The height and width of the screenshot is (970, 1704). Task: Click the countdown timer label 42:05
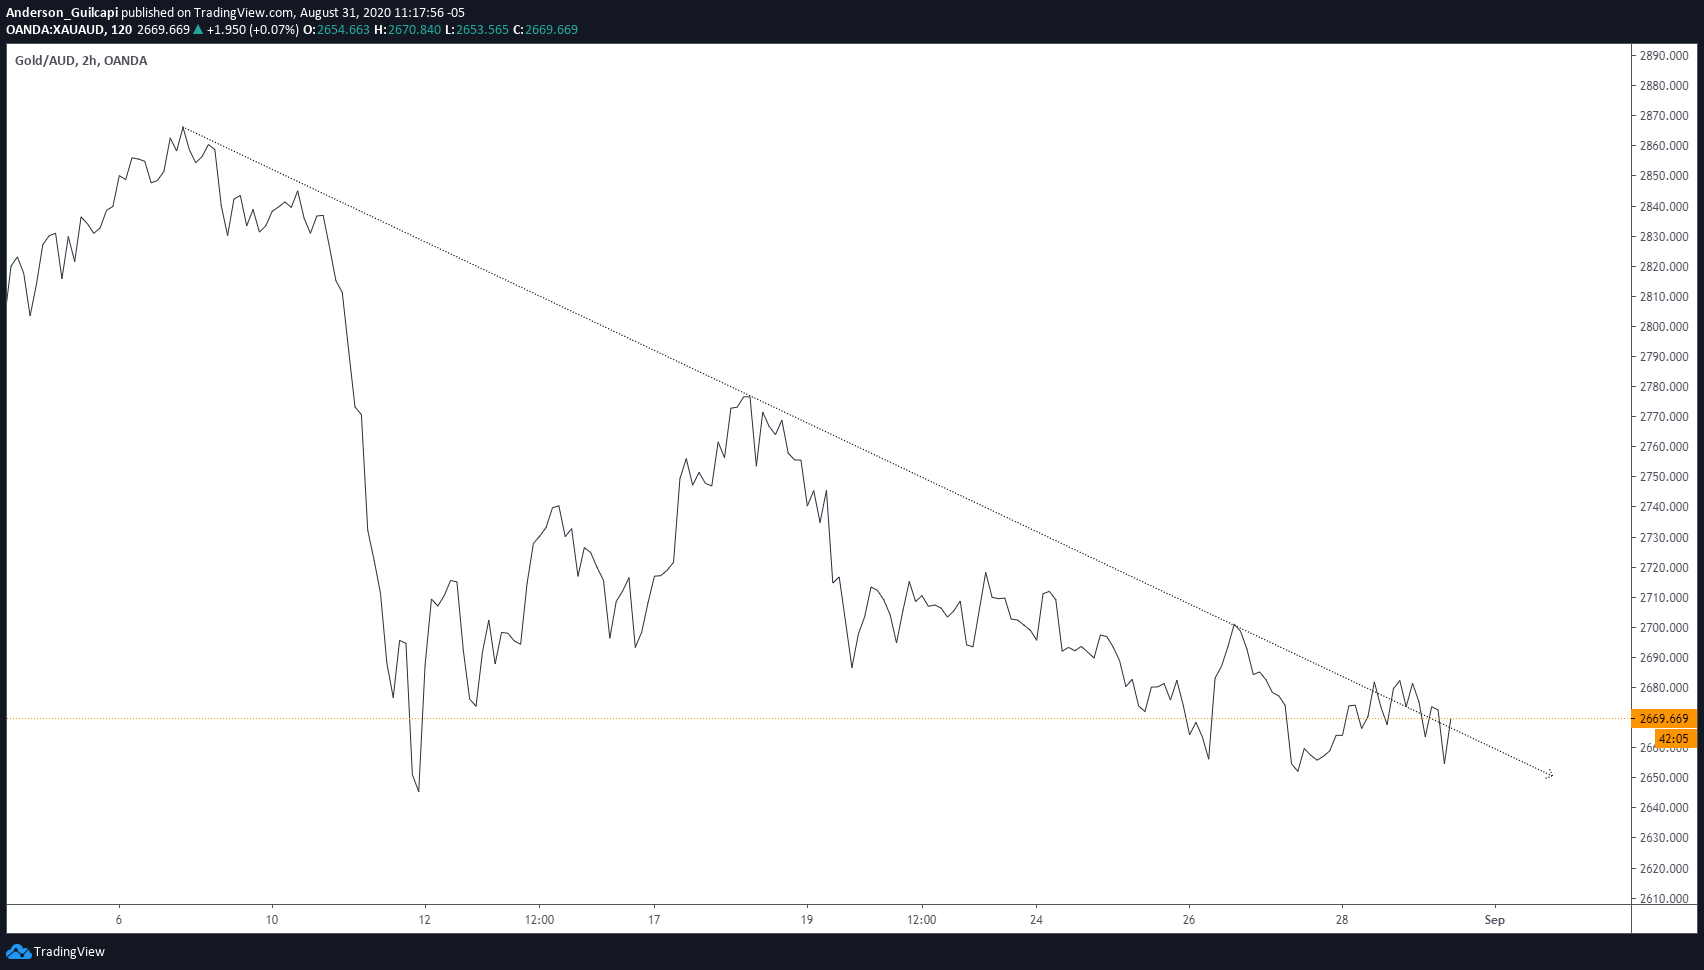tap(1675, 739)
